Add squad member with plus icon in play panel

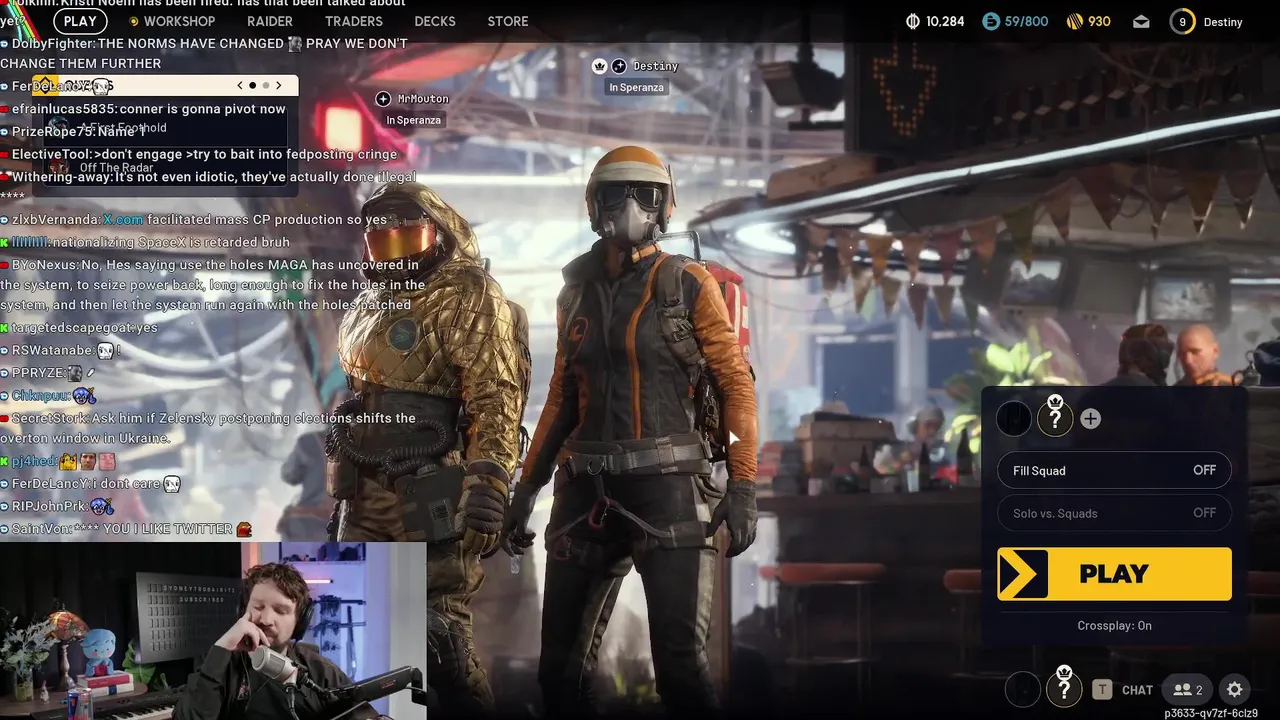pyautogui.click(x=1090, y=419)
